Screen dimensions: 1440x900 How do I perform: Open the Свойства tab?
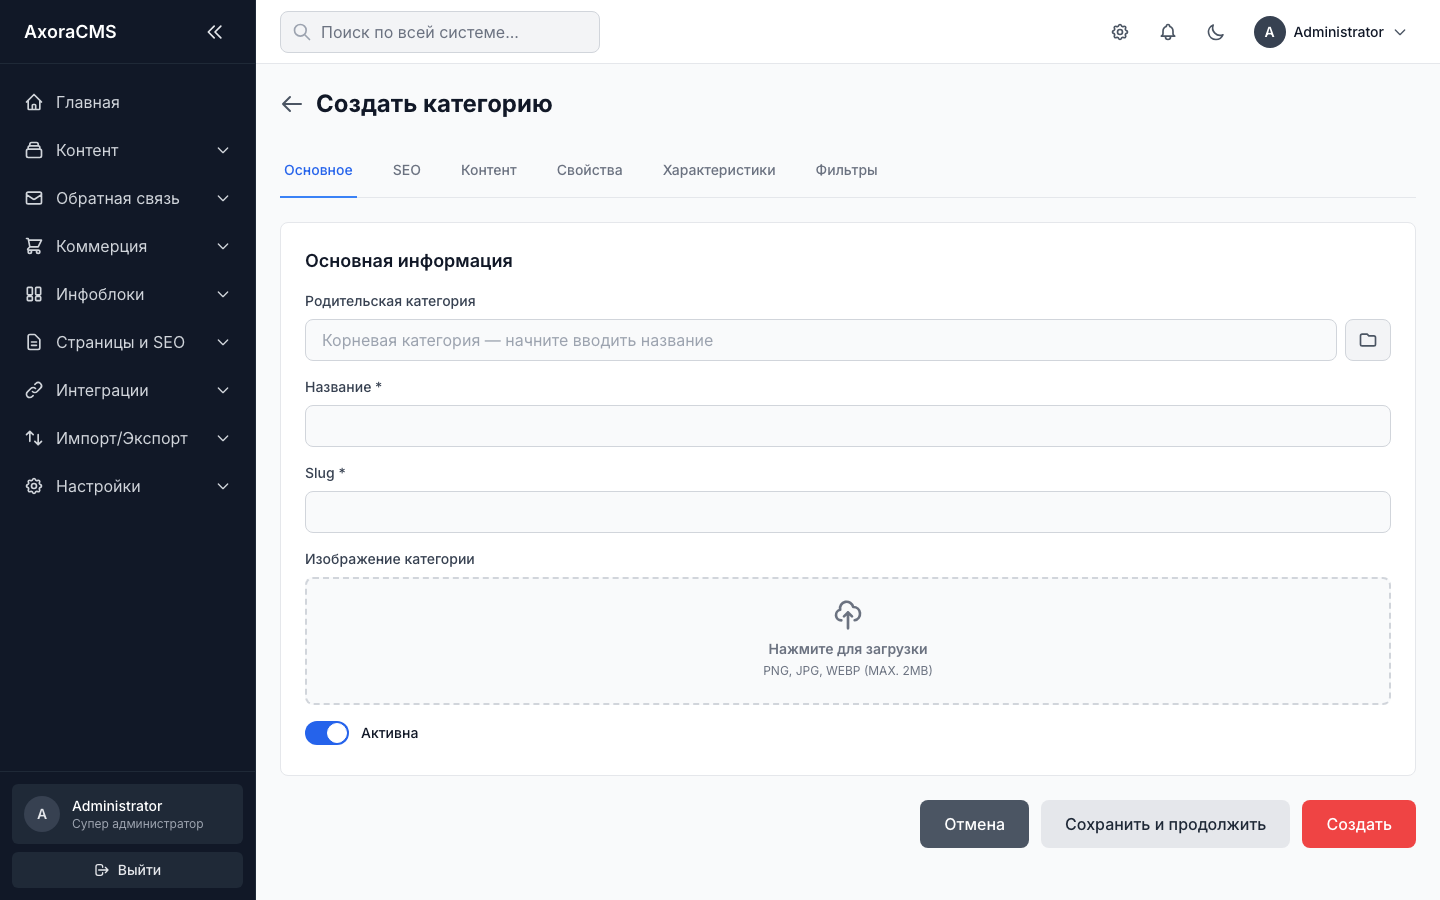pyautogui.click(x=590, y=170)
